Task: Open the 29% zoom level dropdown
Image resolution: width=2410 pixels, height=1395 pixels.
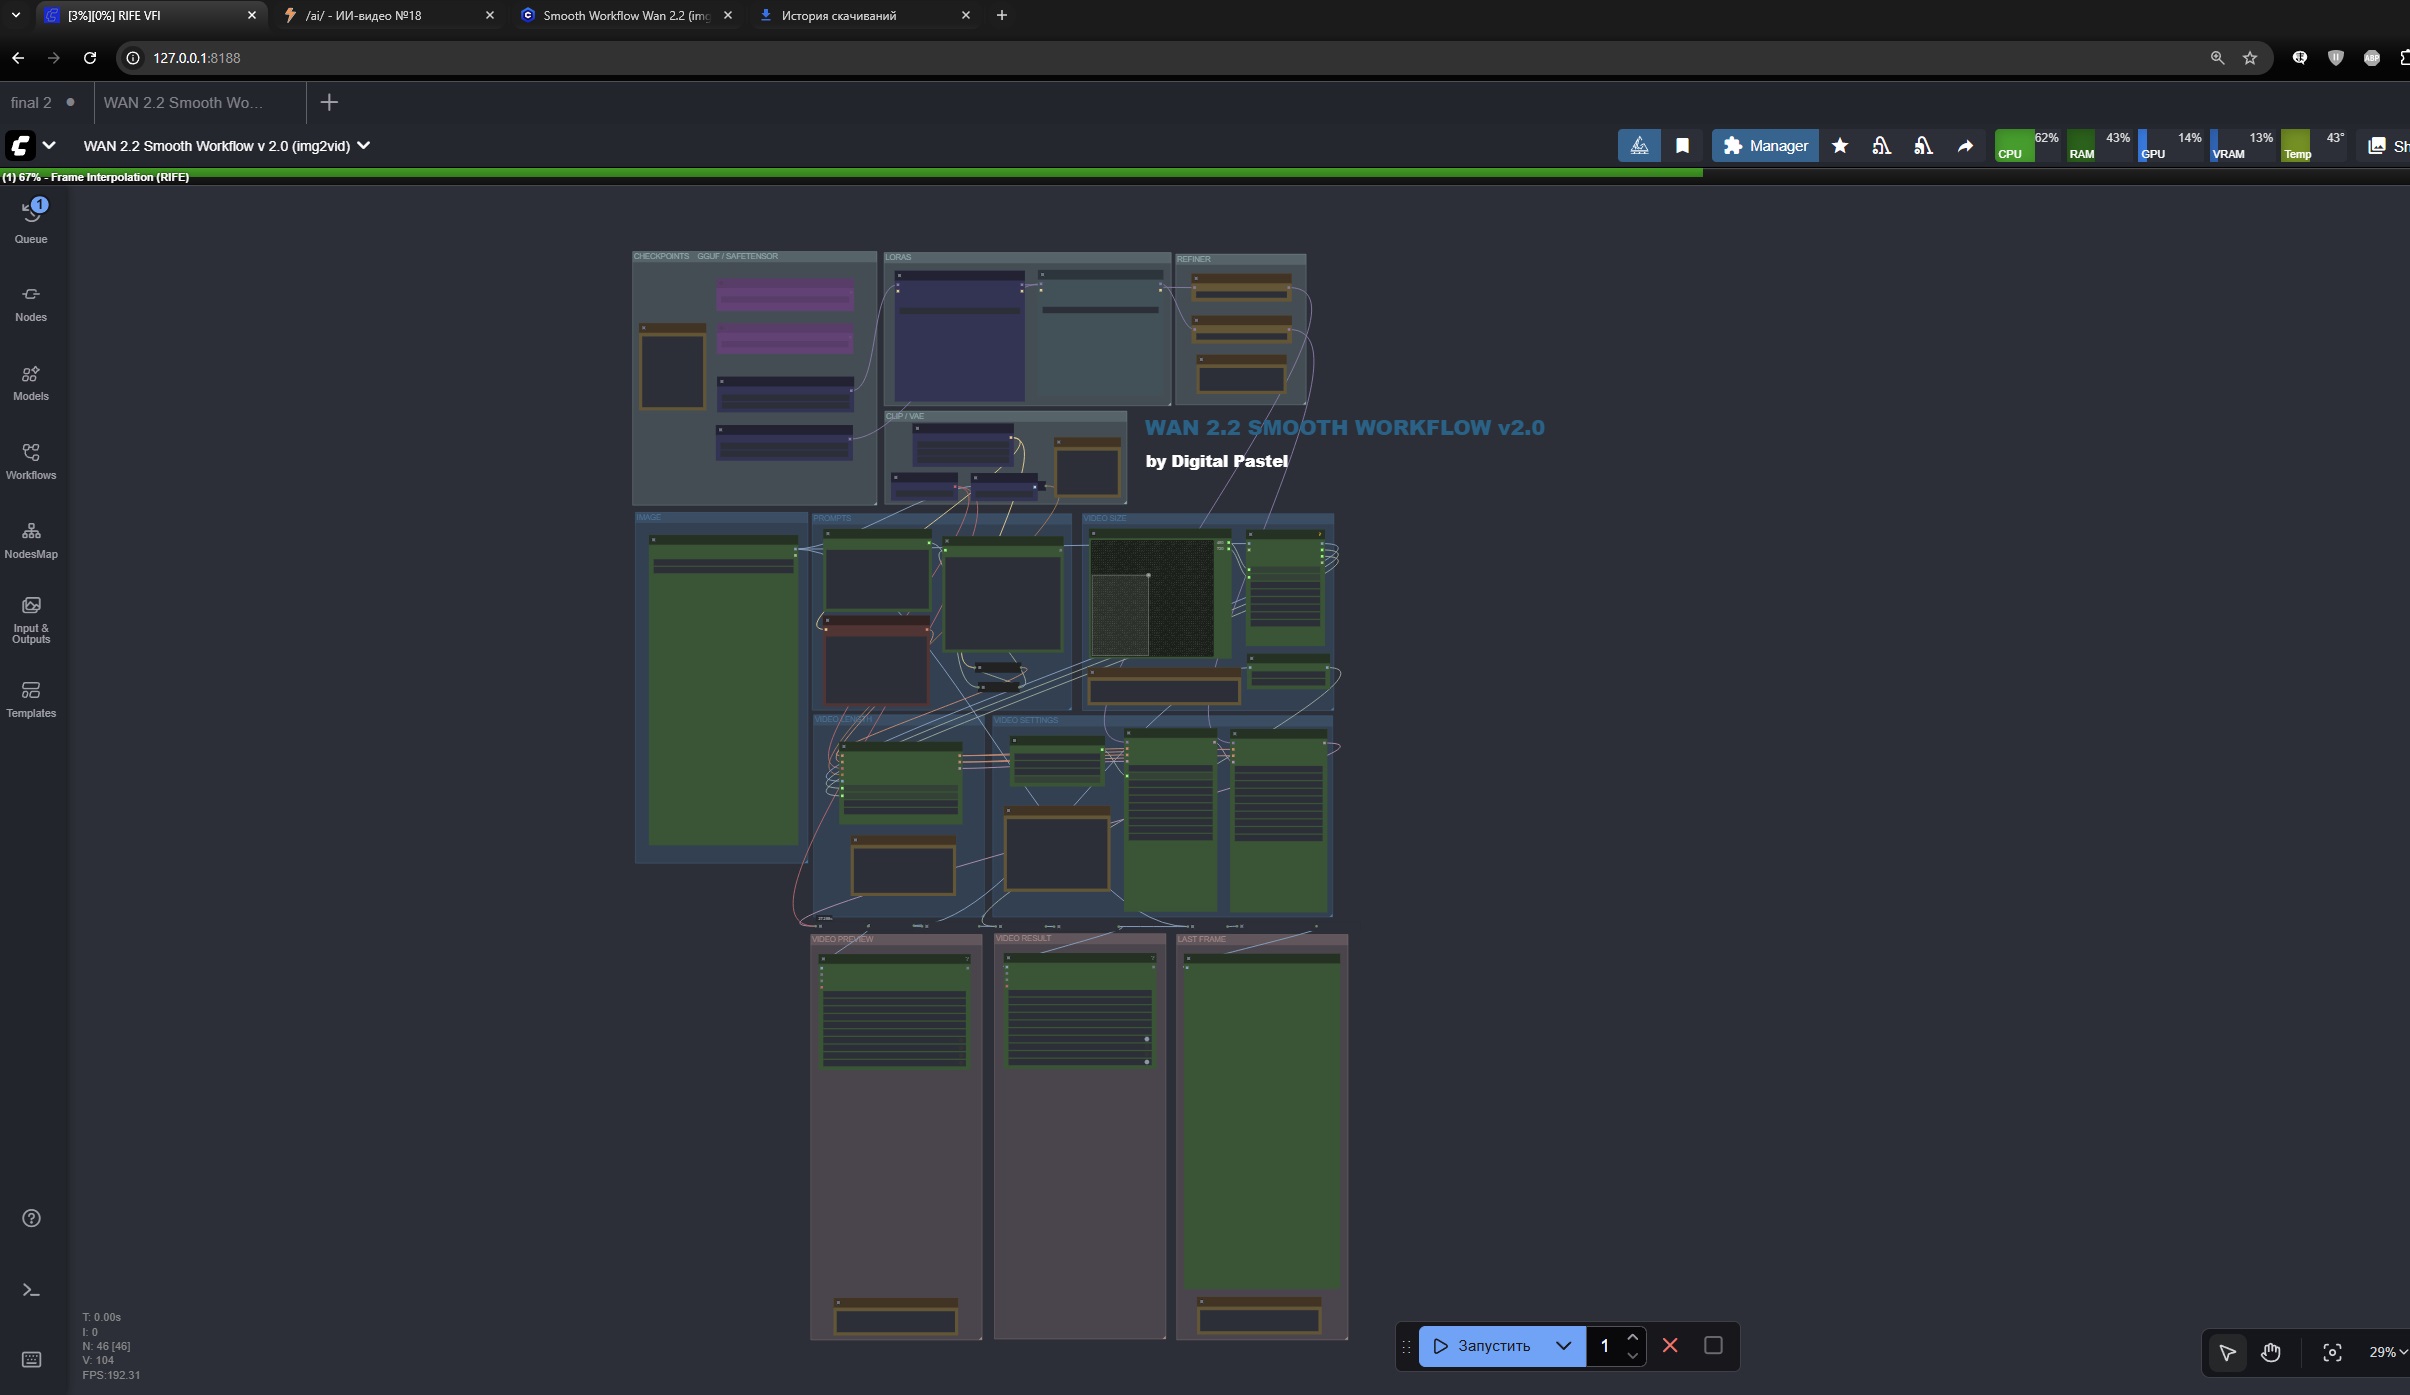Action: click(2386, 1352)
